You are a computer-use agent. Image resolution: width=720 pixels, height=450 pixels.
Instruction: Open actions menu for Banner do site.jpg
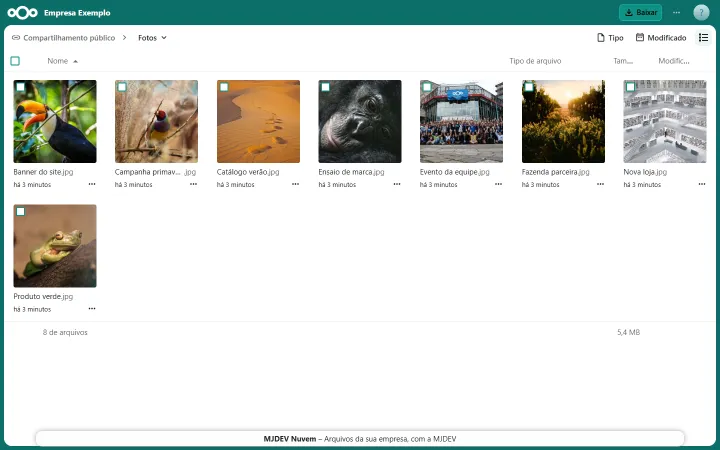[92, 184]
